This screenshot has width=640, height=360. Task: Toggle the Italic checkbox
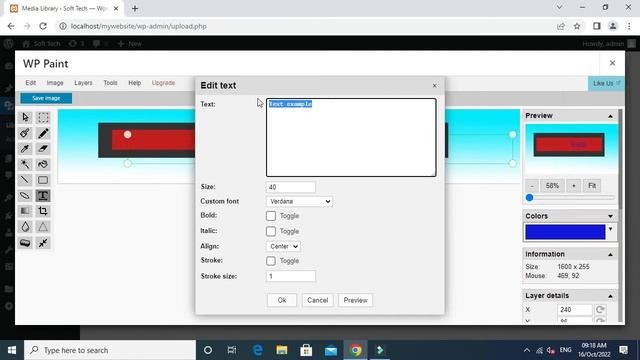click(271, 231)
